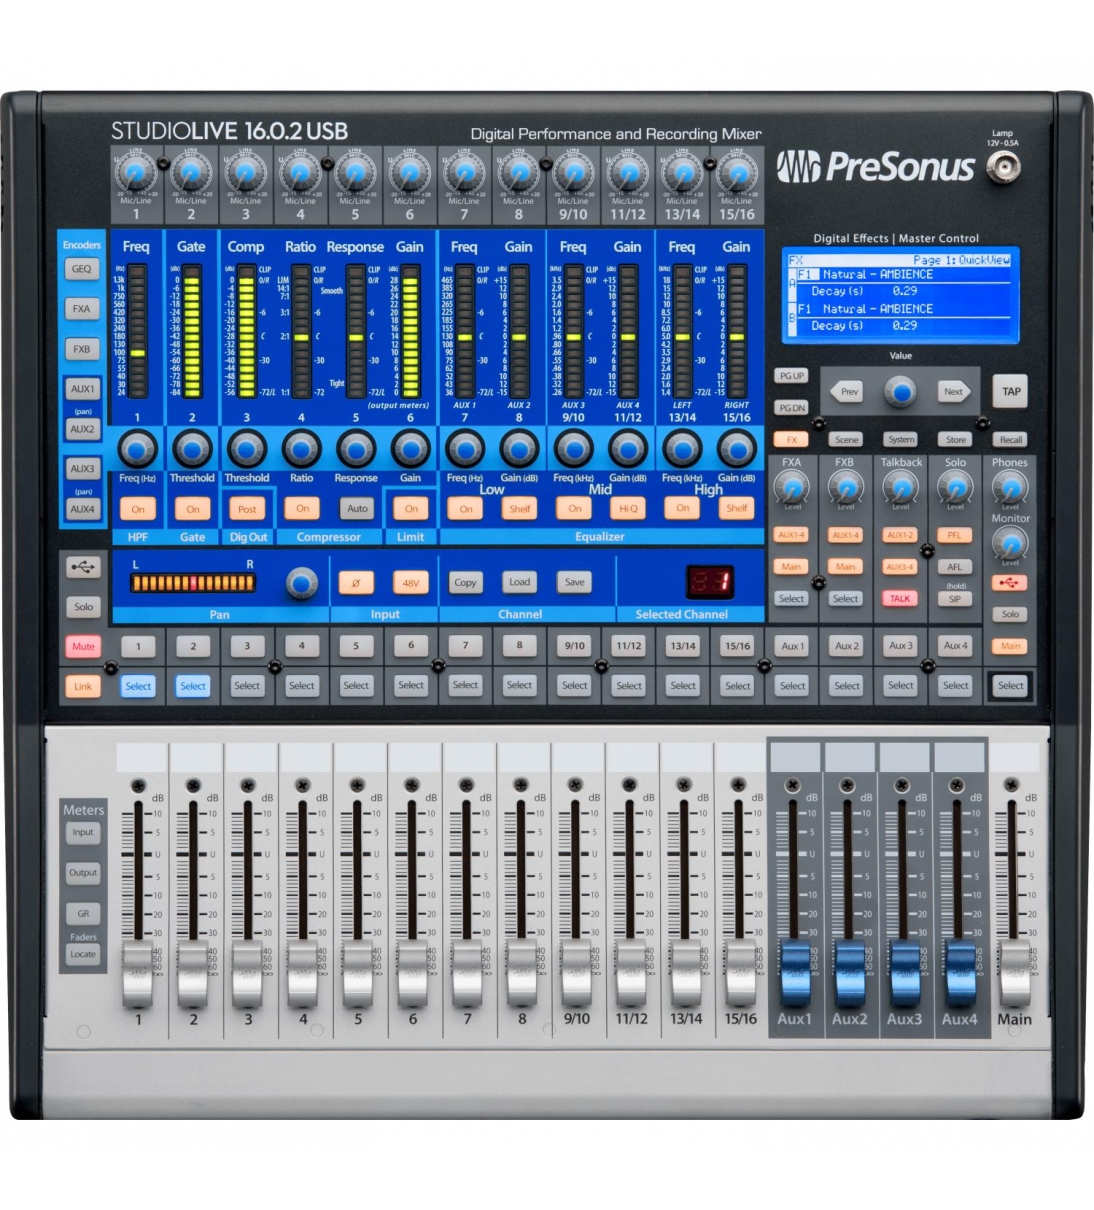The image size is (1094, 1210).
Task: Open the GEQ encoder mode
Action: (84, 268)
